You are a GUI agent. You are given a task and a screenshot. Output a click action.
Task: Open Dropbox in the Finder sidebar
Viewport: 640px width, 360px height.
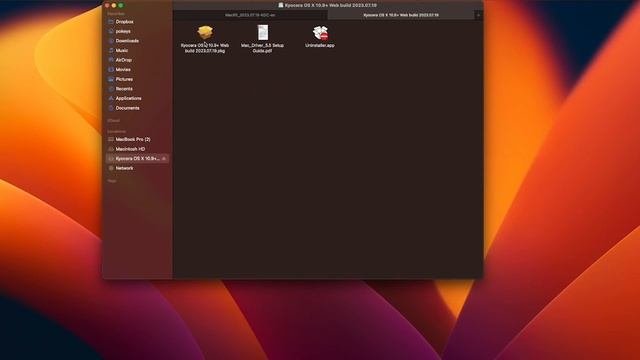124,22
